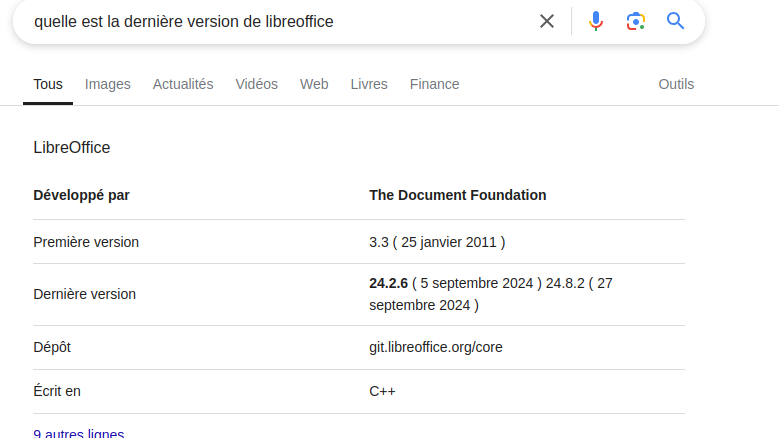Clear the search query with the X icon
This screenshot has height=438, width=779.
point(547,21)
